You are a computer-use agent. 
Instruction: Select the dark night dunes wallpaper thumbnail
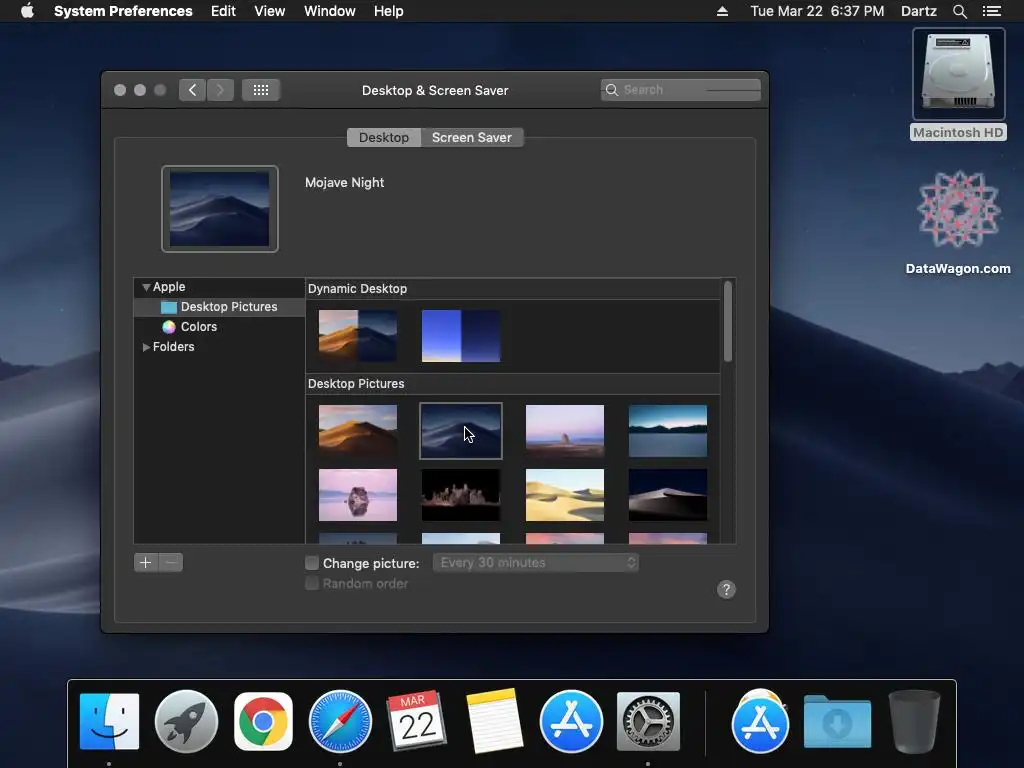click(x=667, y=494)
